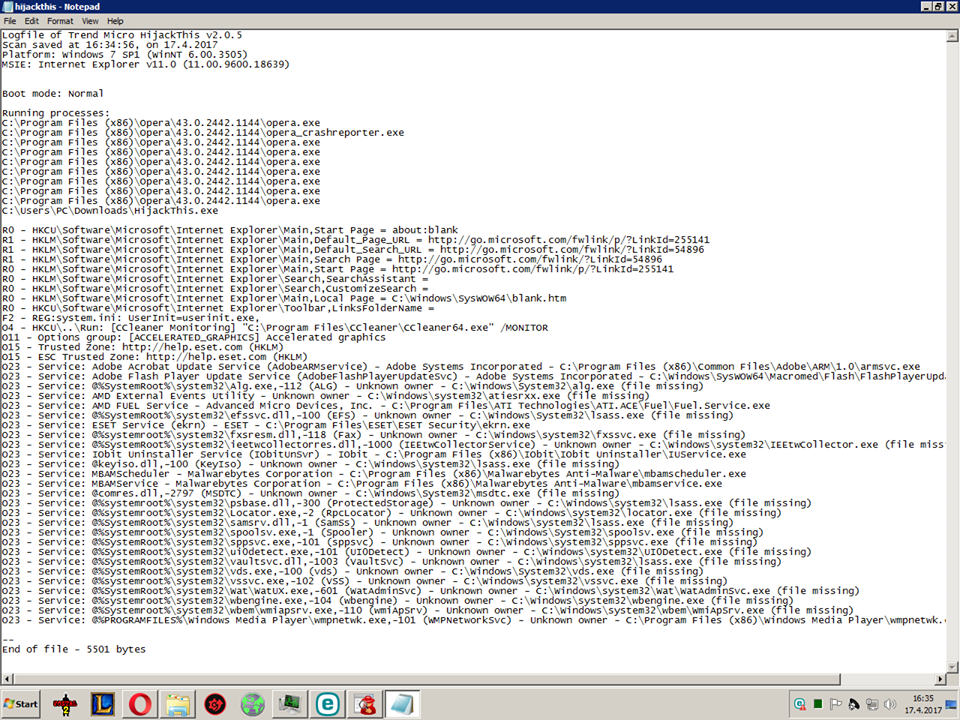Click ESET tray icon with warning
960x720 pixels.
(800, 704)
